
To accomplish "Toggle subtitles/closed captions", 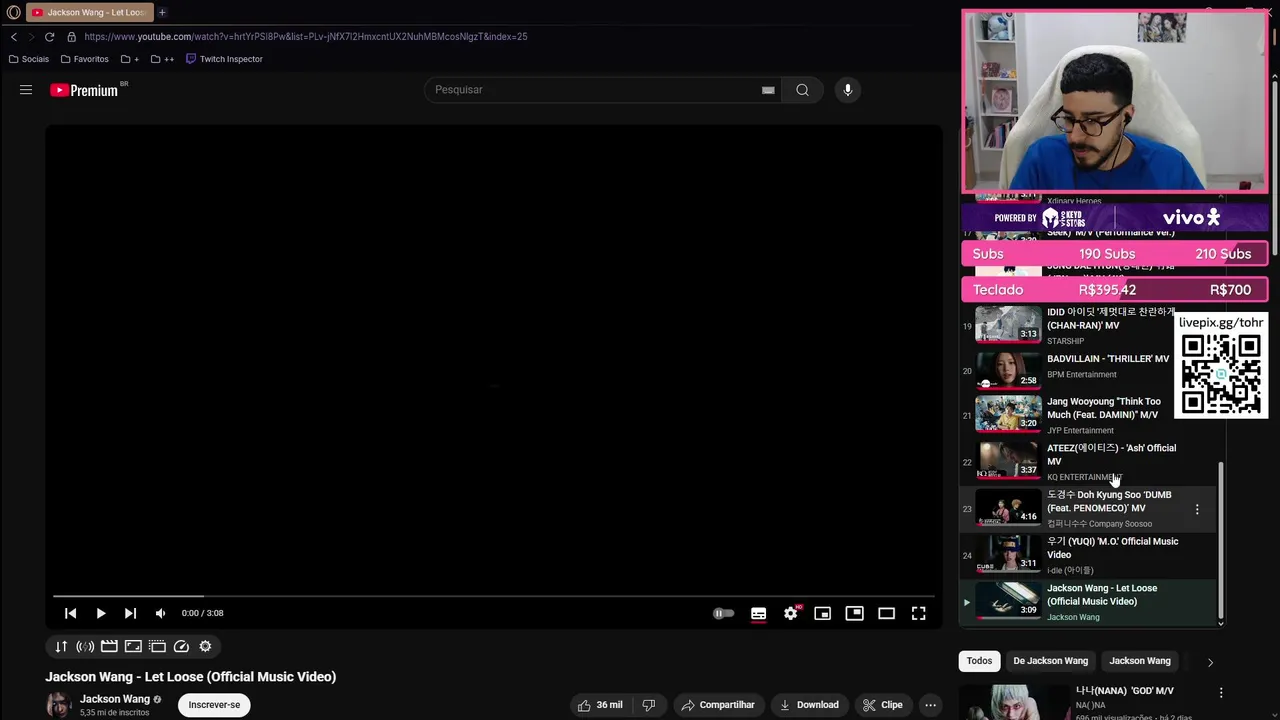I will tap(759, 613).
